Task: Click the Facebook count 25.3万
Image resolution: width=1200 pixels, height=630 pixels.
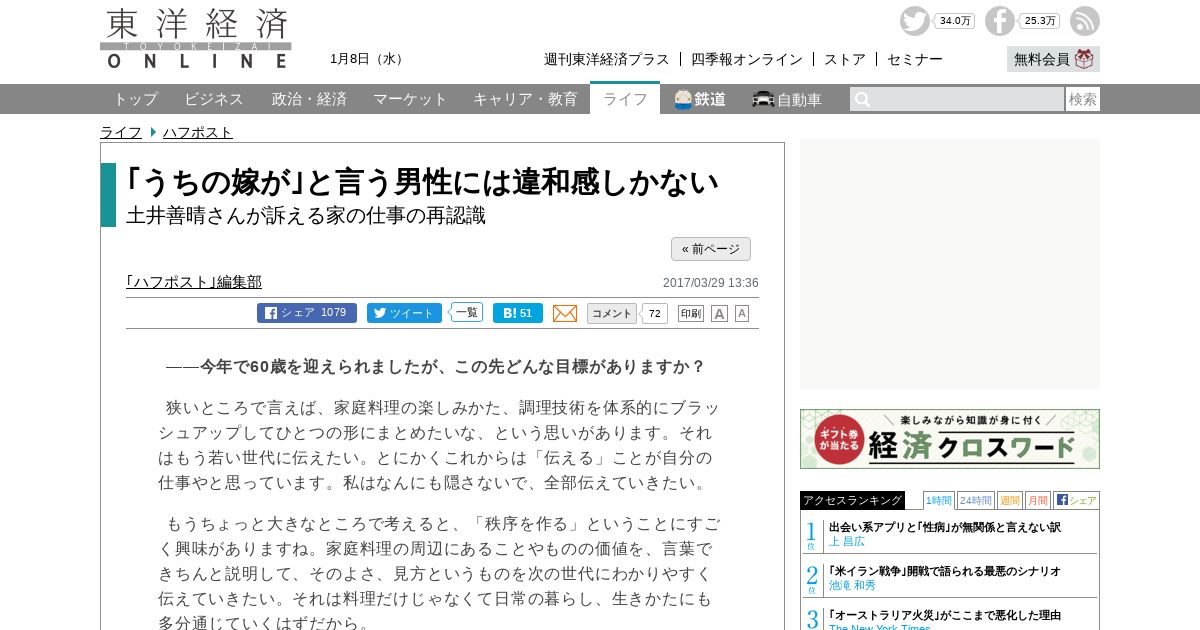Action: click(x=1040, y=21)
